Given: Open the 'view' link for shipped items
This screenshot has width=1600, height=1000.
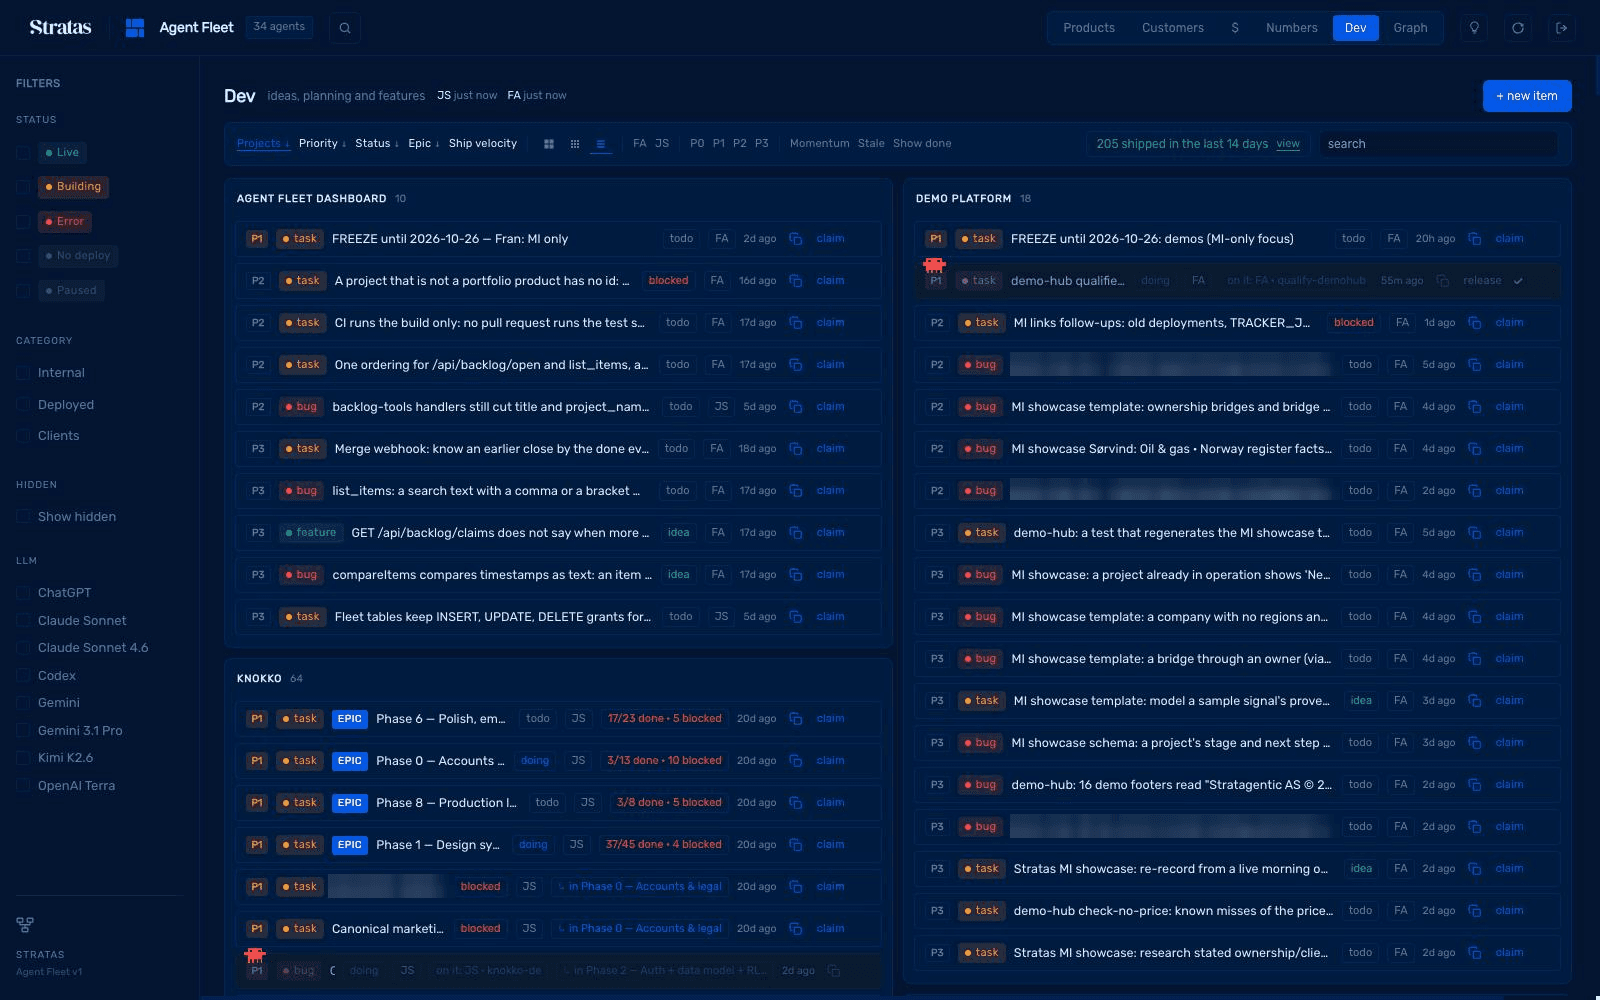Looking at the screenshot, I should click(1288, 144).
